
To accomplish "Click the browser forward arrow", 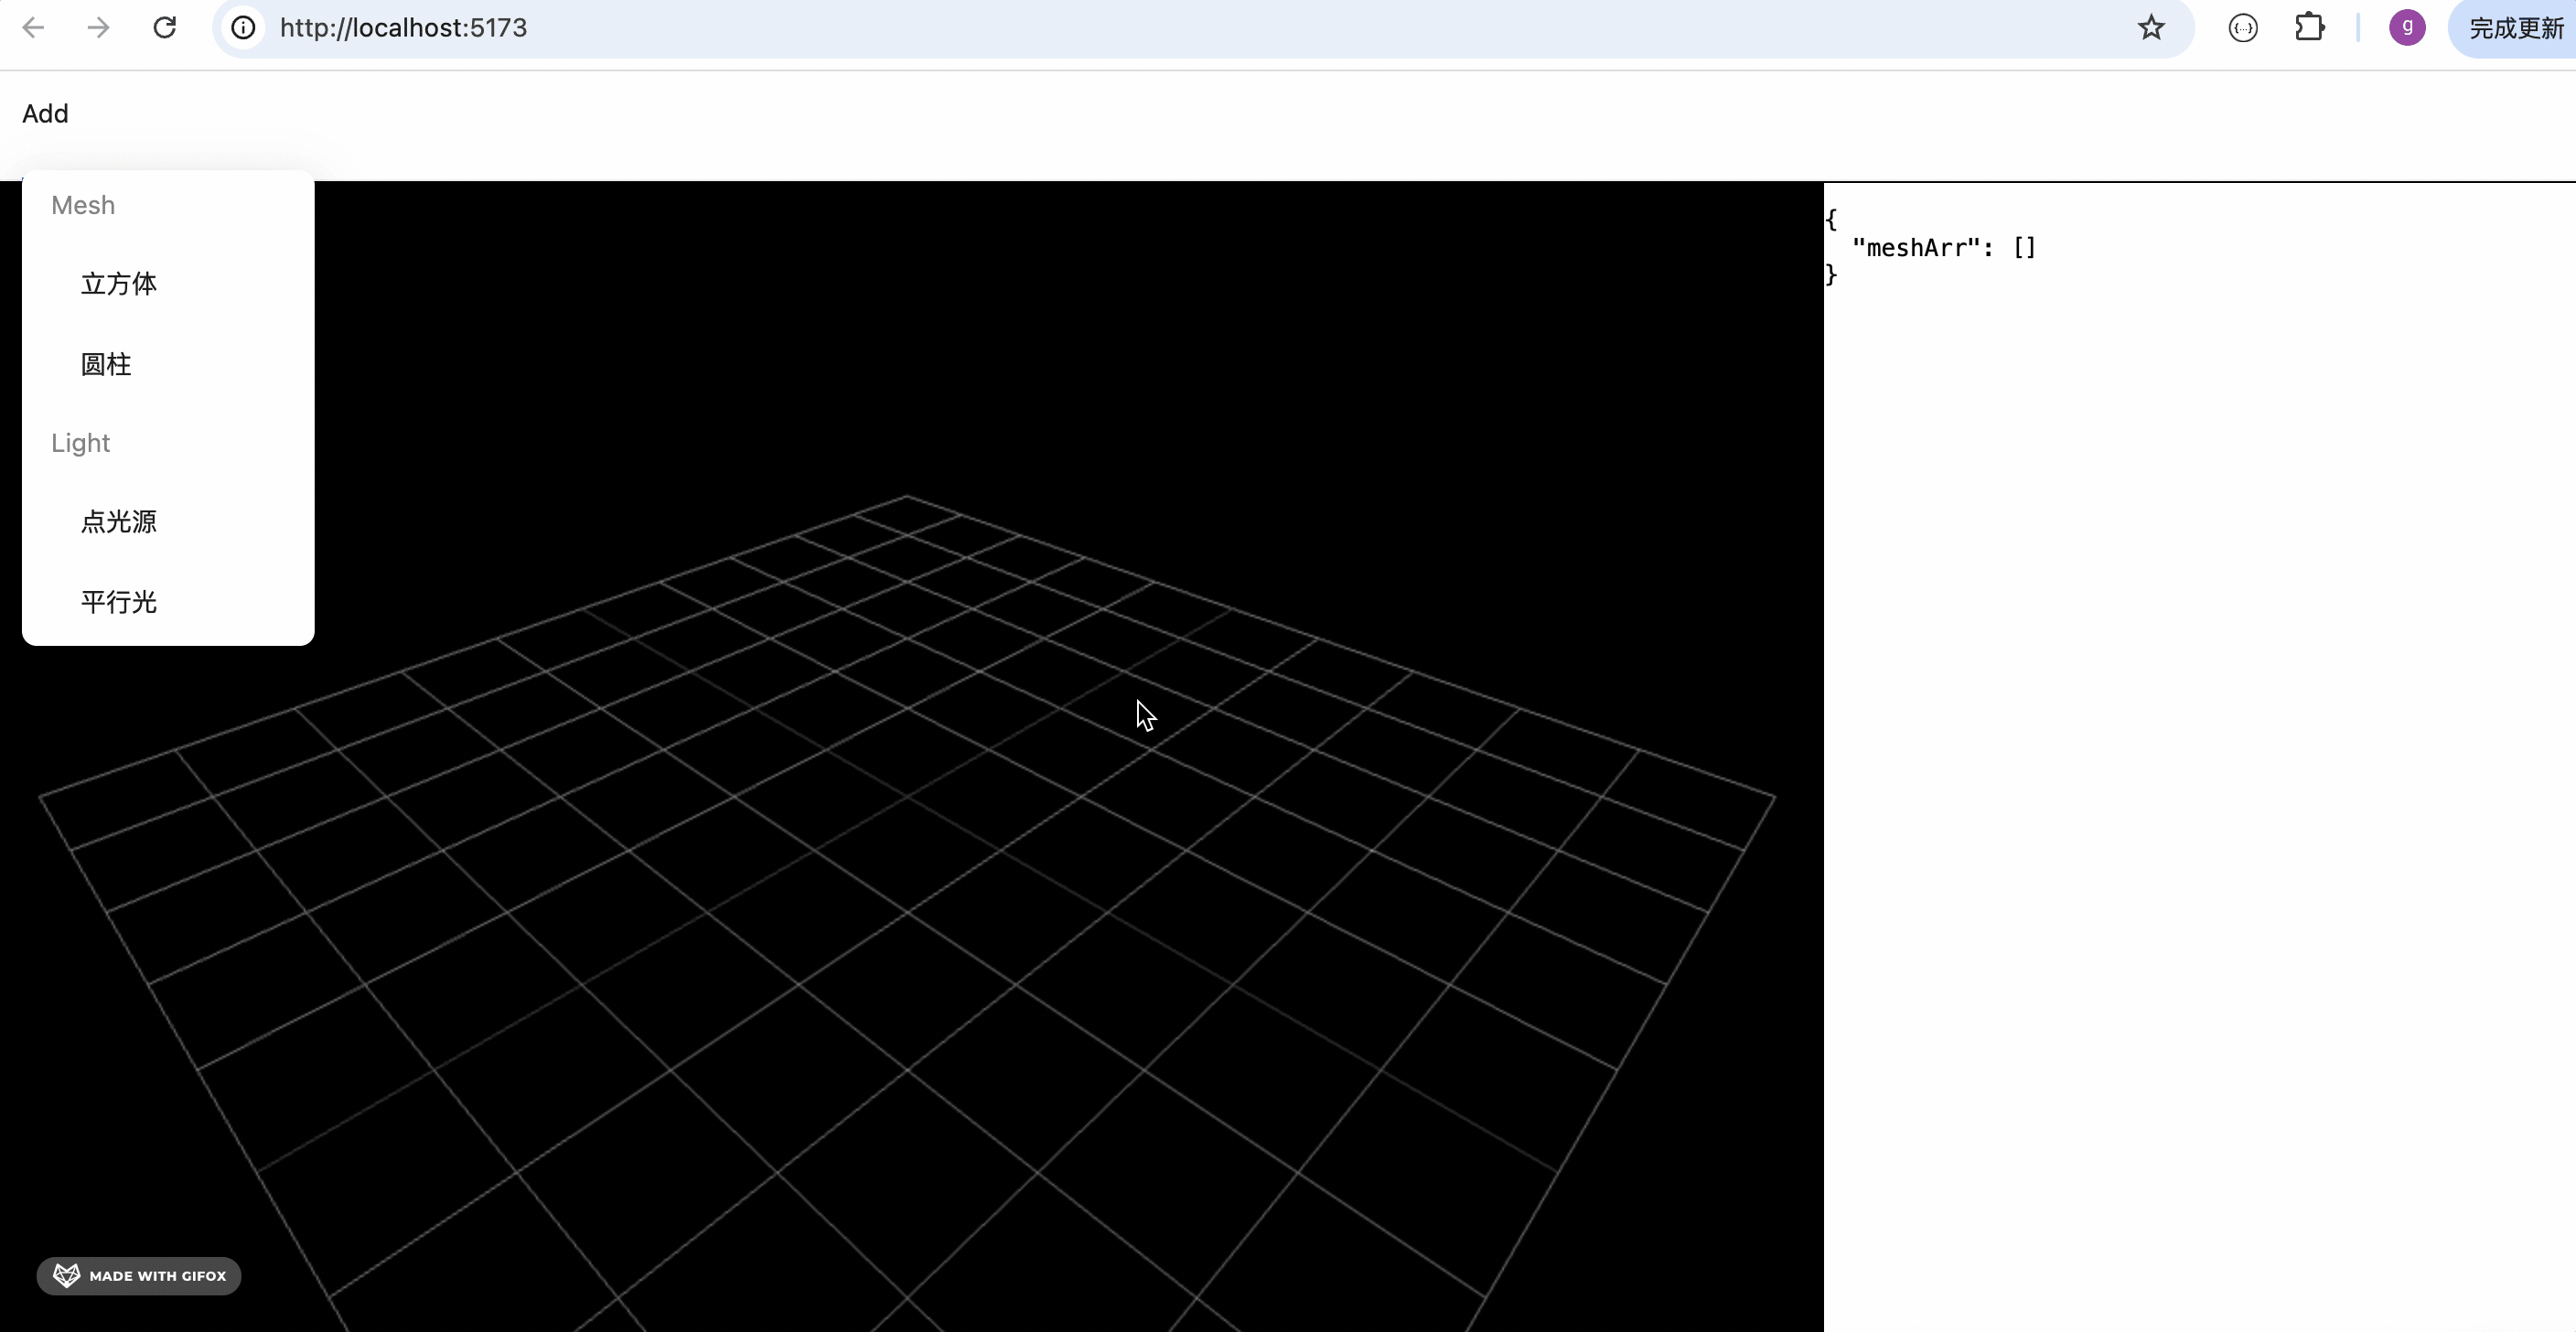I will tap(98, 27).
